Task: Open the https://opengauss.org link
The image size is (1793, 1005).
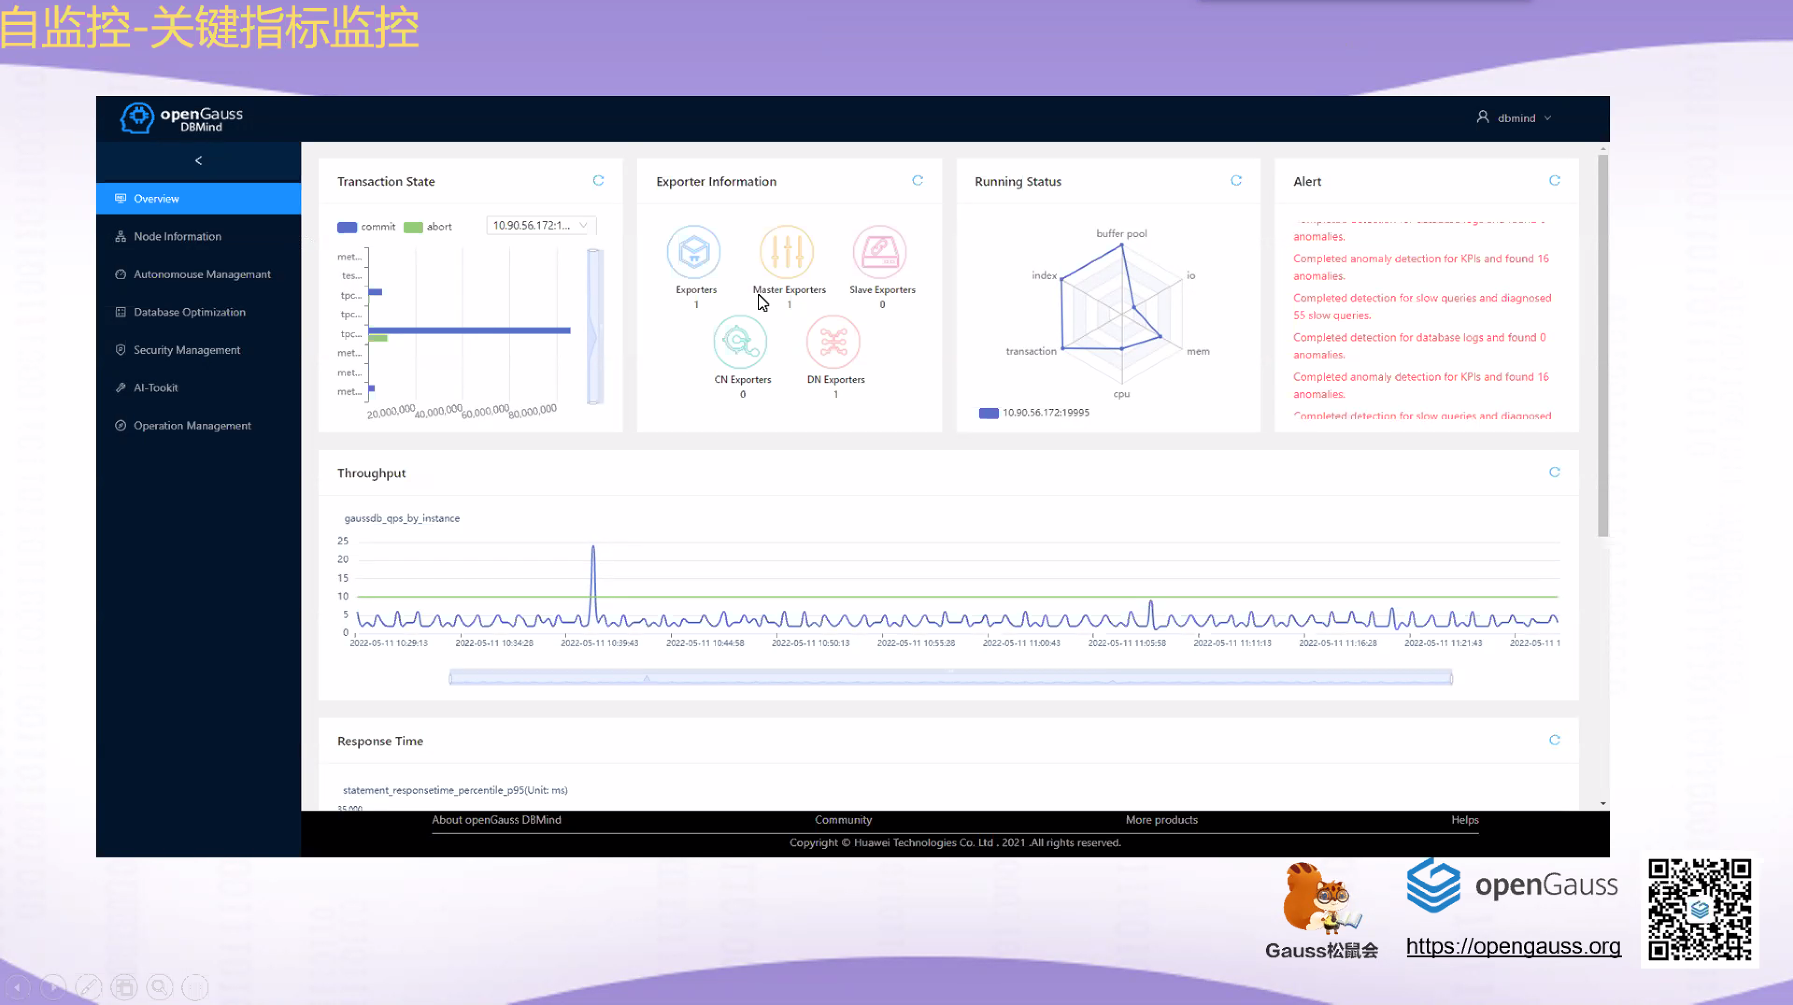Action: tap(1513, 946)
